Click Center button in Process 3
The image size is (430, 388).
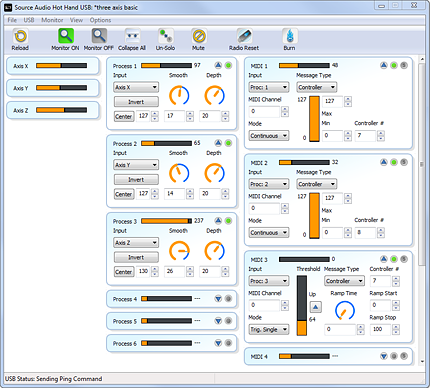[124, 272]
